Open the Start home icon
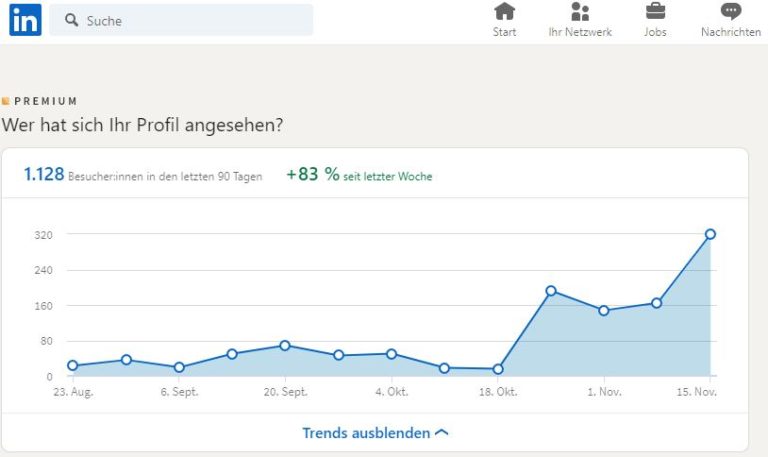 pos(505,12)
